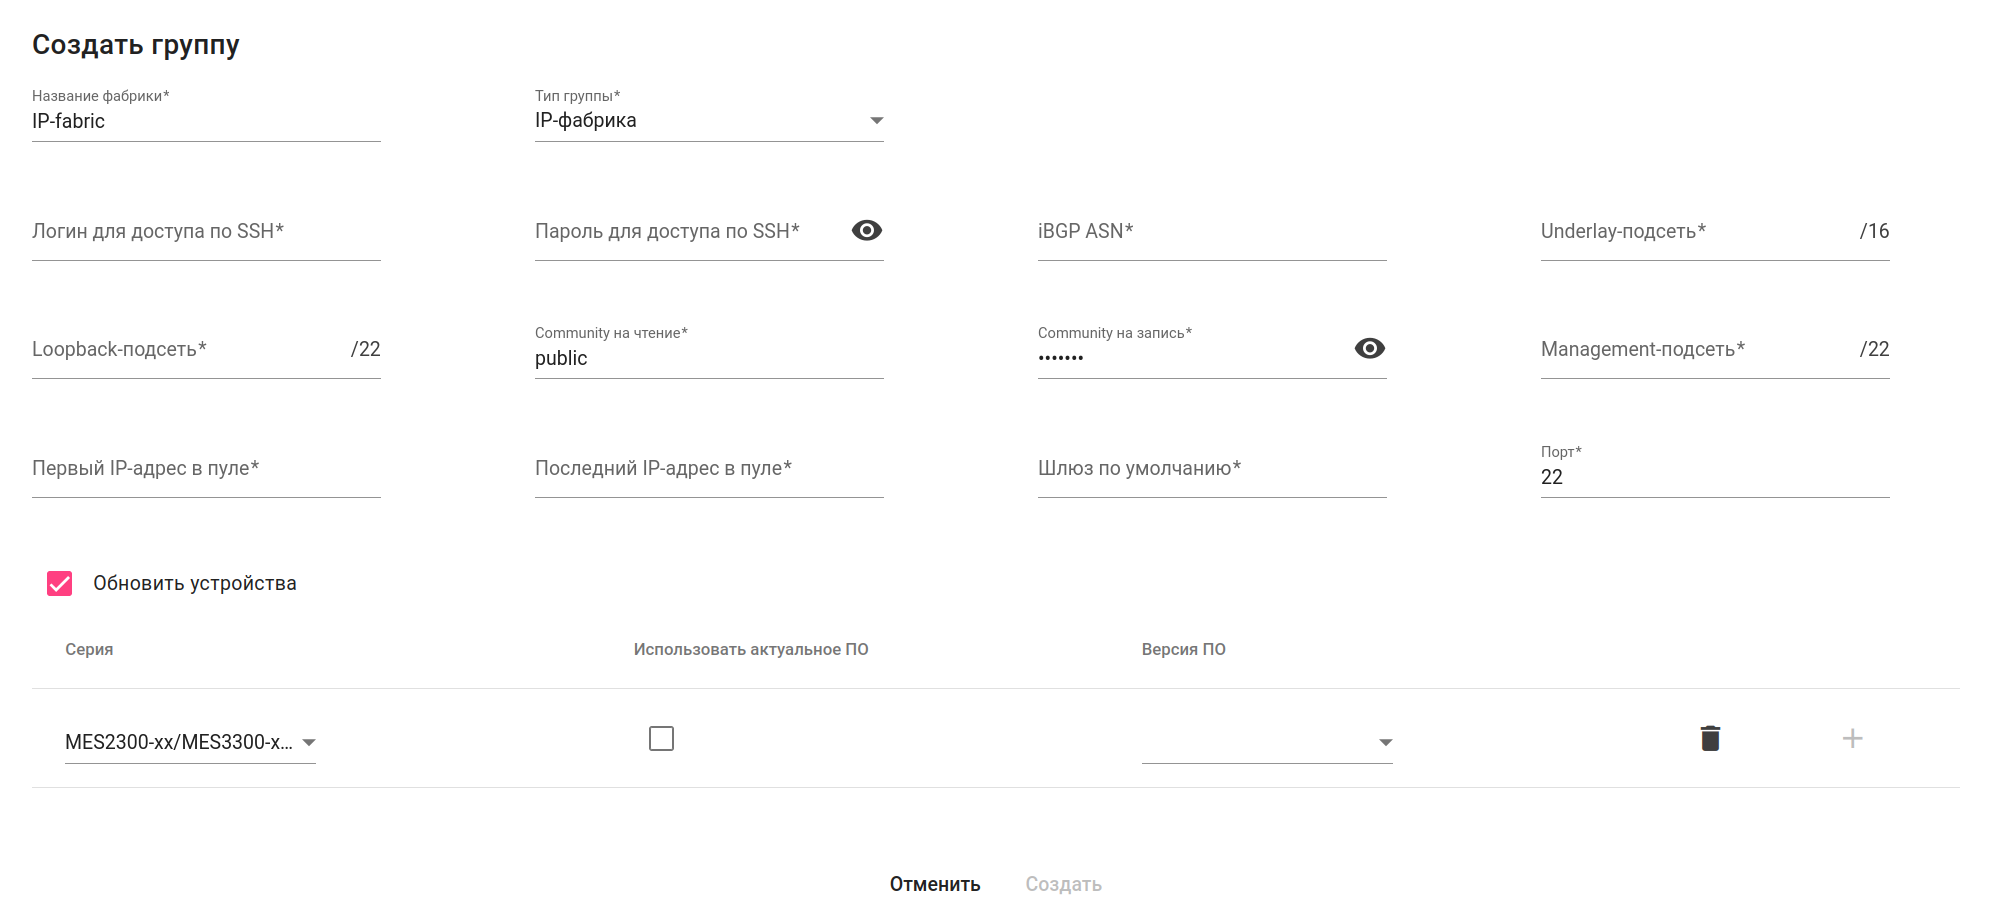The width and height of the screenshot is (1991, 919).
Task: Click the Отменить button
Action: point(934,884)
